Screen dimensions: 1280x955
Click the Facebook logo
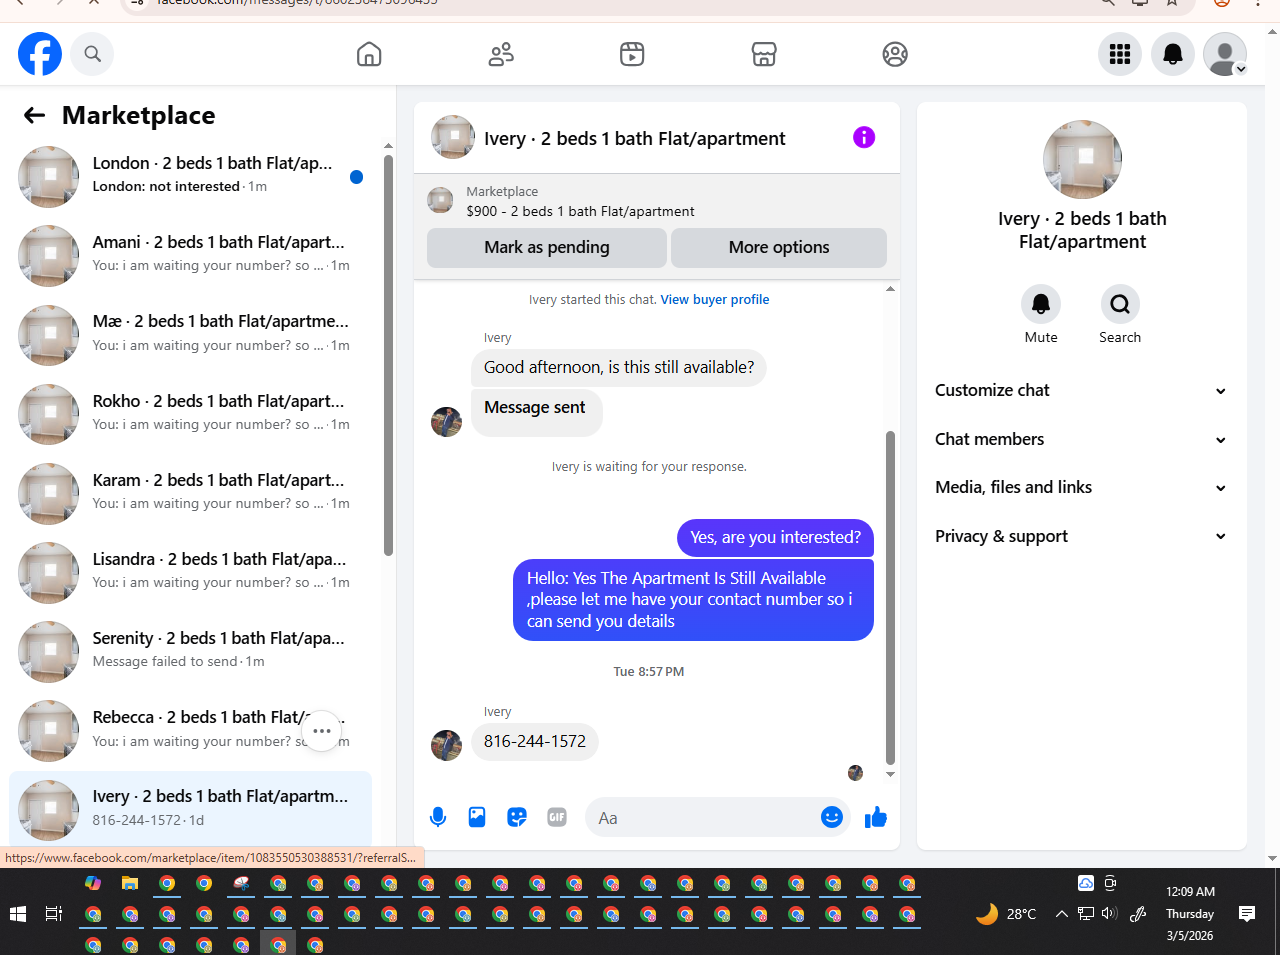pos(40,54)
